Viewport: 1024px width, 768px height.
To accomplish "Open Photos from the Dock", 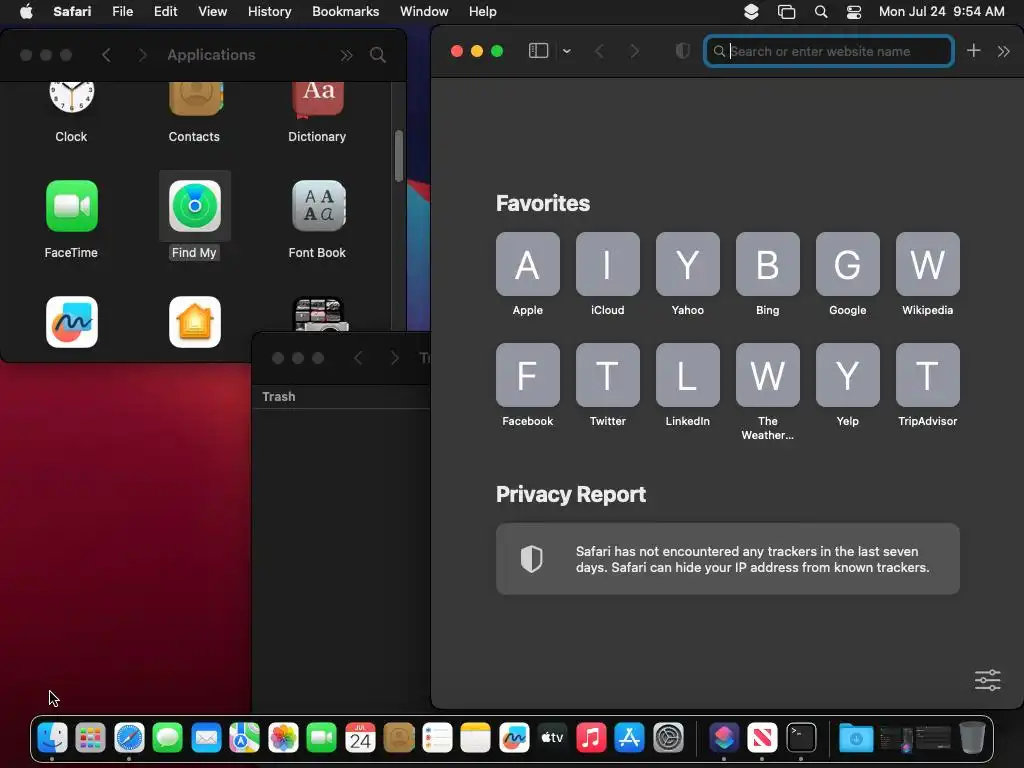I will (283, 738).
